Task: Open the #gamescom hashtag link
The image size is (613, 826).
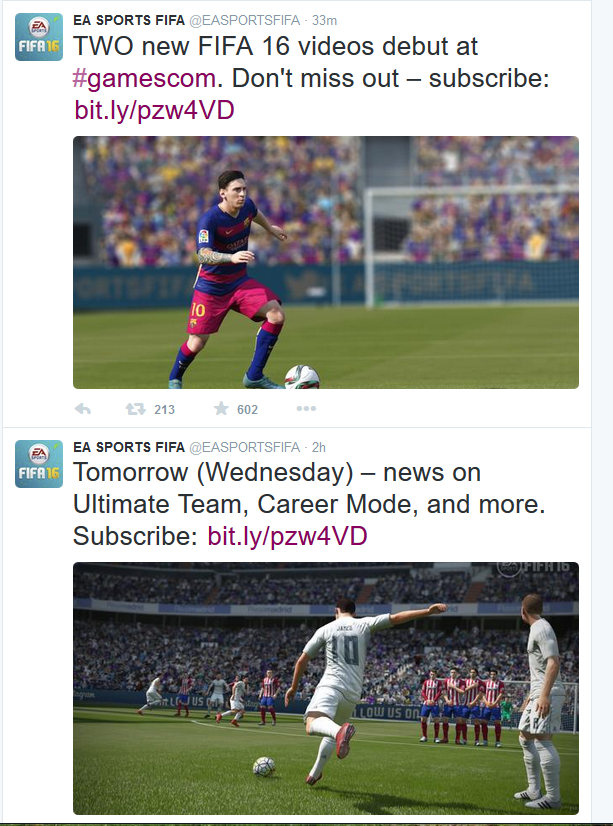Action: click(144, 78)
